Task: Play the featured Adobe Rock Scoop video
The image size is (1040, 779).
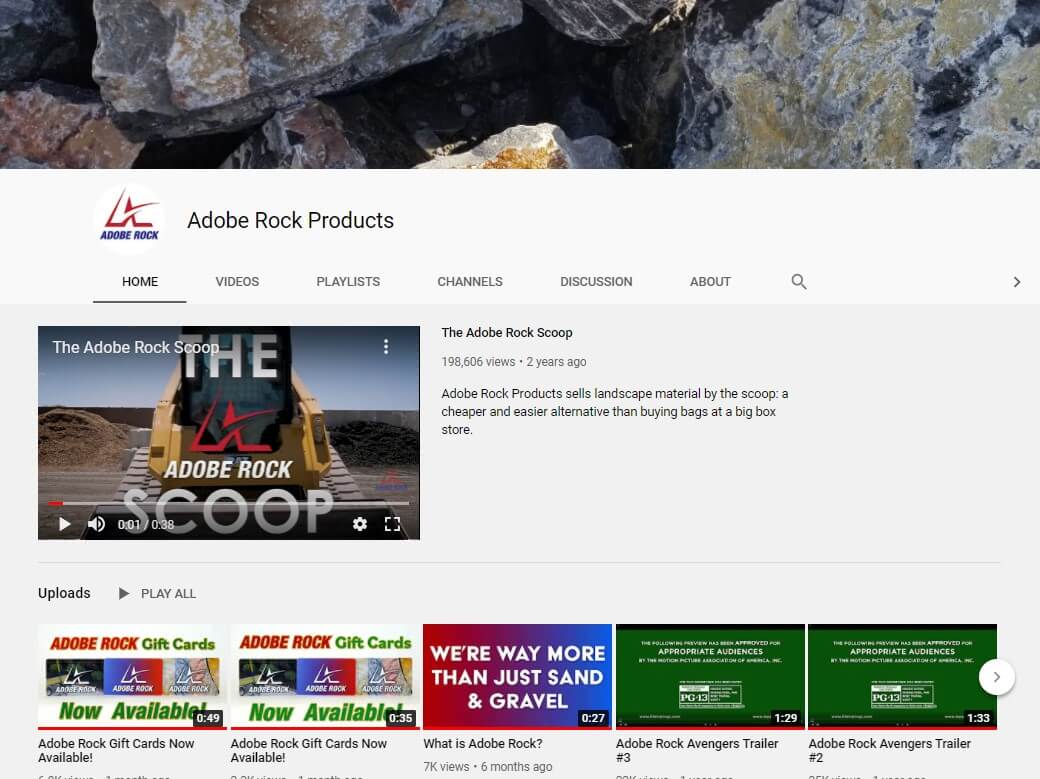Action: 64,524
